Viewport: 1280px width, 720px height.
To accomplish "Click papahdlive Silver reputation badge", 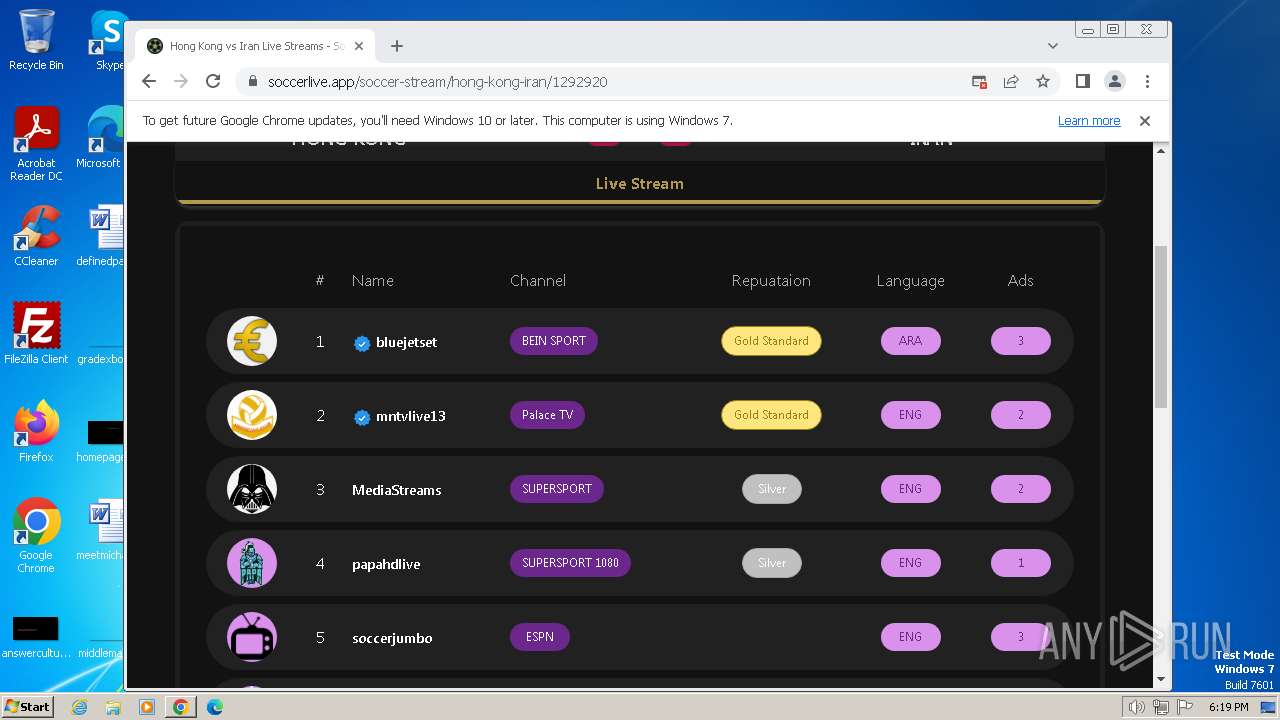I will click(772, 563).
